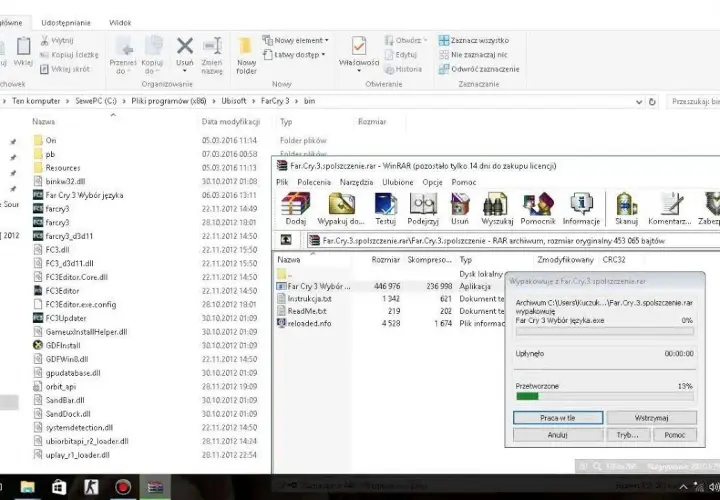Viewport: 720px width, 500px height.
Task: Click the Przetworzone green progress bar
Action: pyautogui.click(x=605, y=396)
